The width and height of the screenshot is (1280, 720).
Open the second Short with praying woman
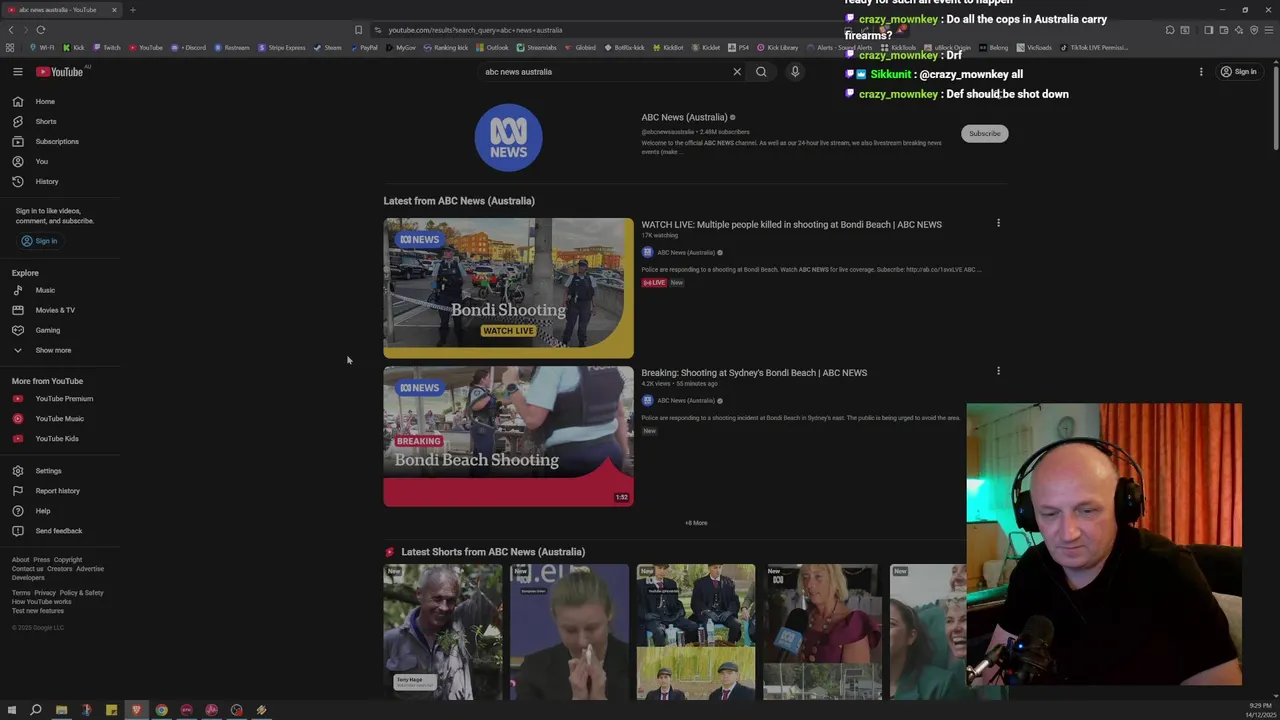569,632
